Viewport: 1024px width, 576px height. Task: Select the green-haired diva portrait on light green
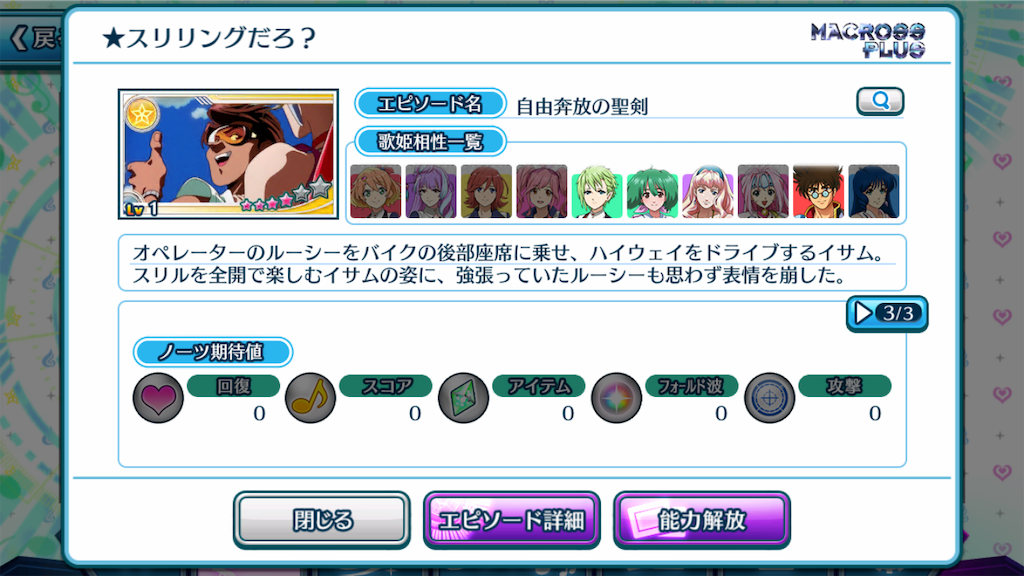coord(597,191)
